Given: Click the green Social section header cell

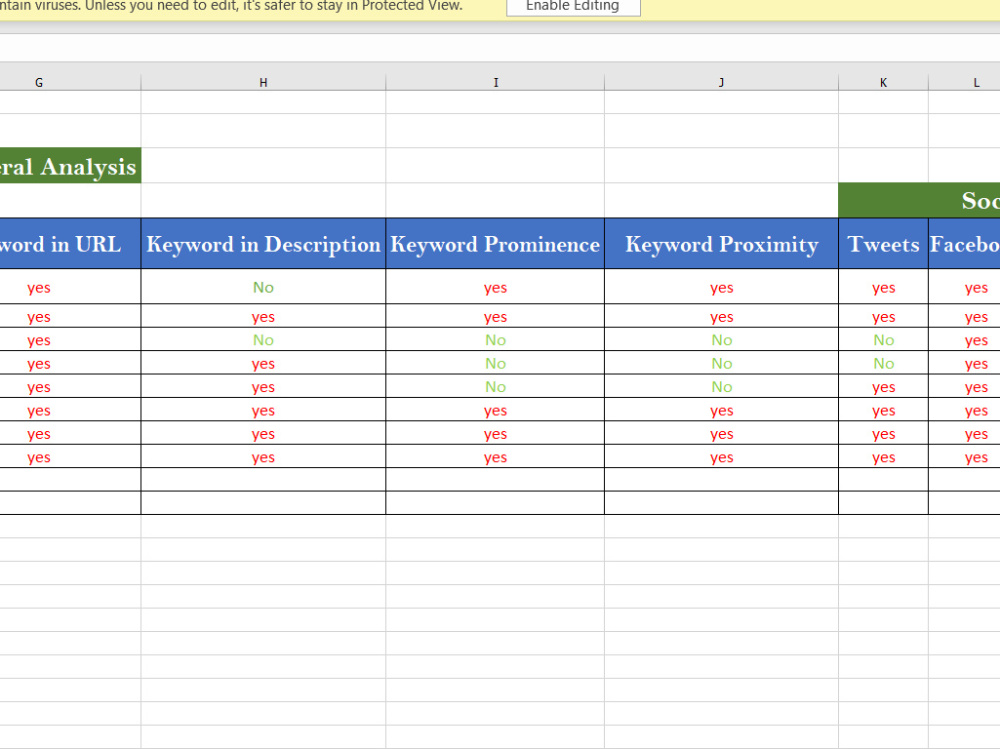Looking at the screenshot, I should [919, 200].
